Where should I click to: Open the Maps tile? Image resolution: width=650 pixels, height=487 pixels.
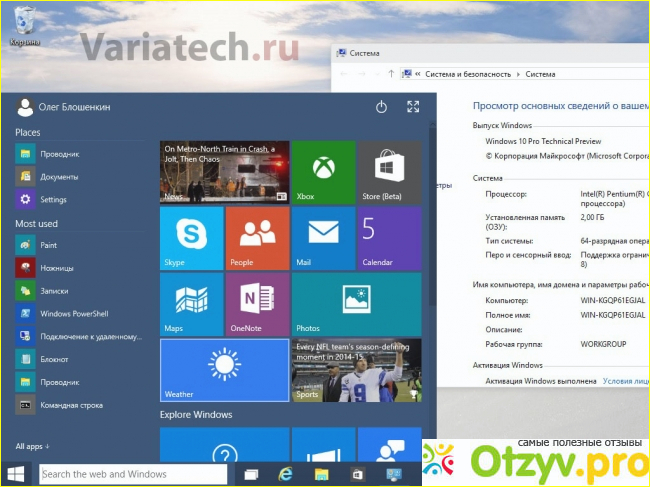(191, 304)
